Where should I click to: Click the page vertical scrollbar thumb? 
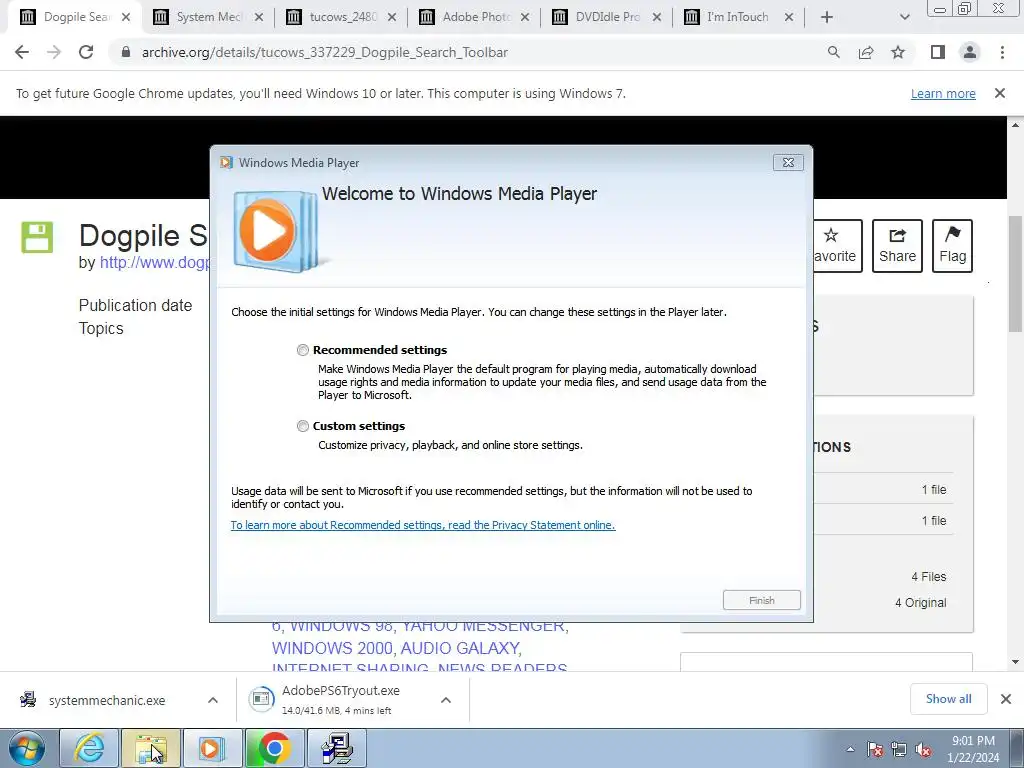(1015, 274)
